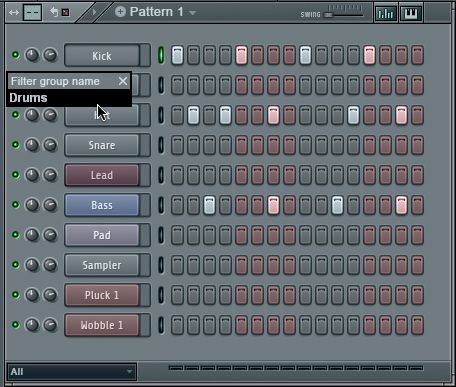This screenshot has height=387, width=456.
Task: Click the Pluck 1 channel mixer track strip
Action: coord(145,295)
